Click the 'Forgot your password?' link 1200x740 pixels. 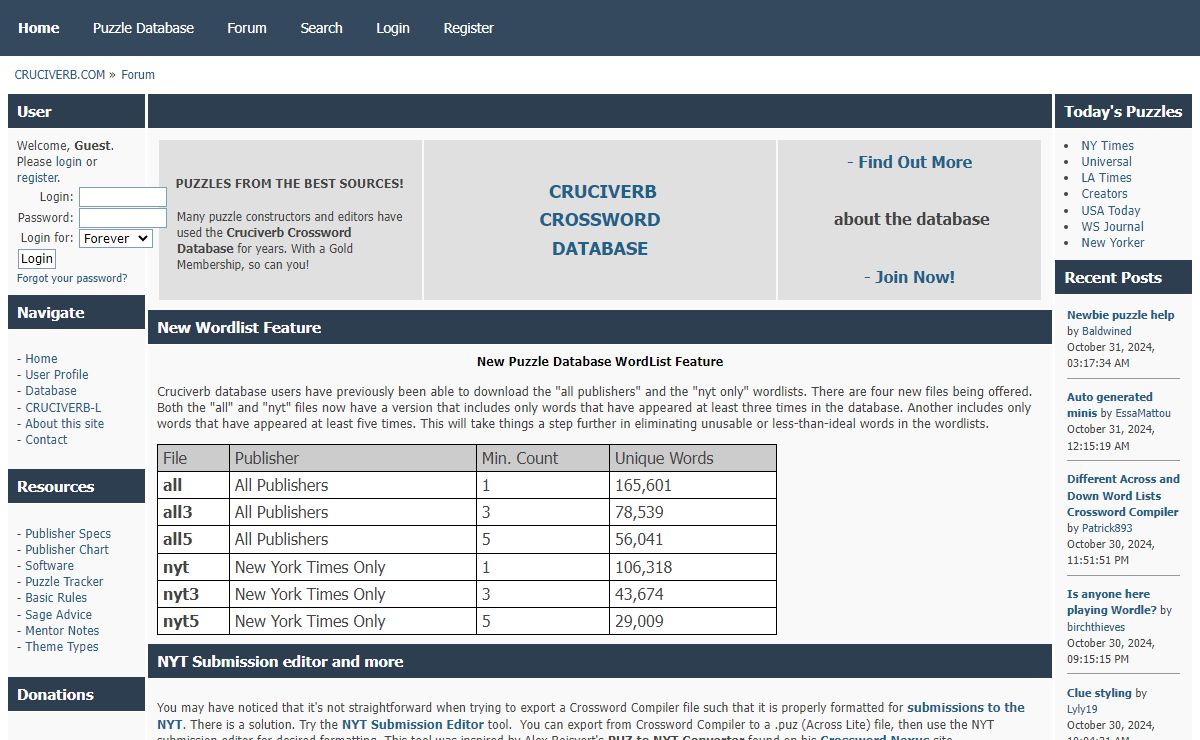coord(72,278)
